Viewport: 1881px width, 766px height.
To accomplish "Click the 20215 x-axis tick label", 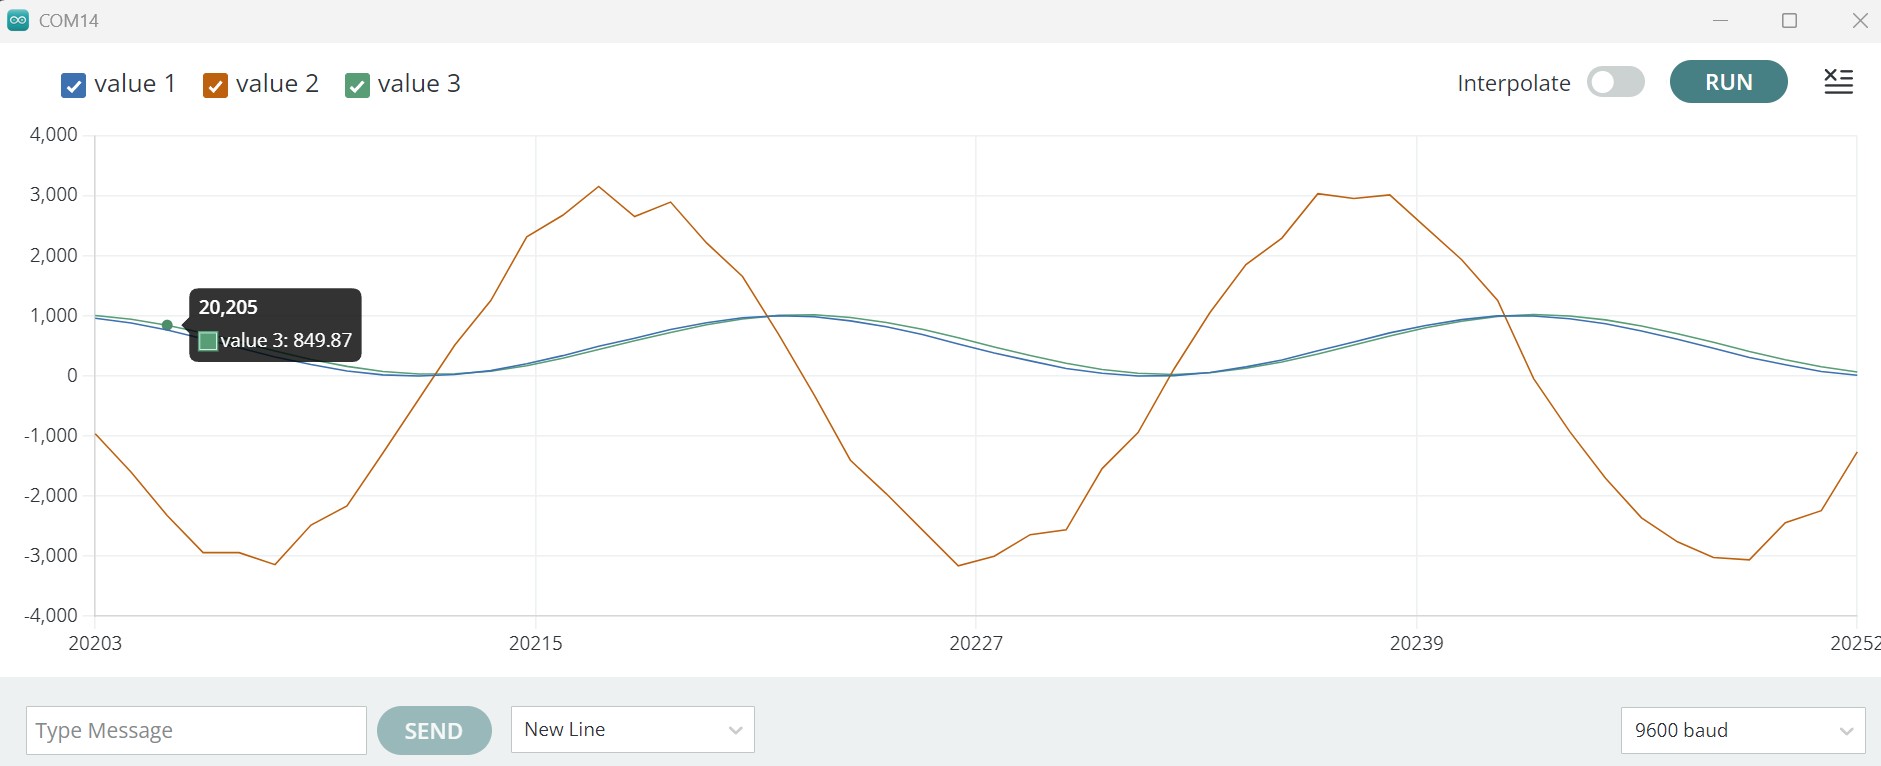I will (535, 643).
